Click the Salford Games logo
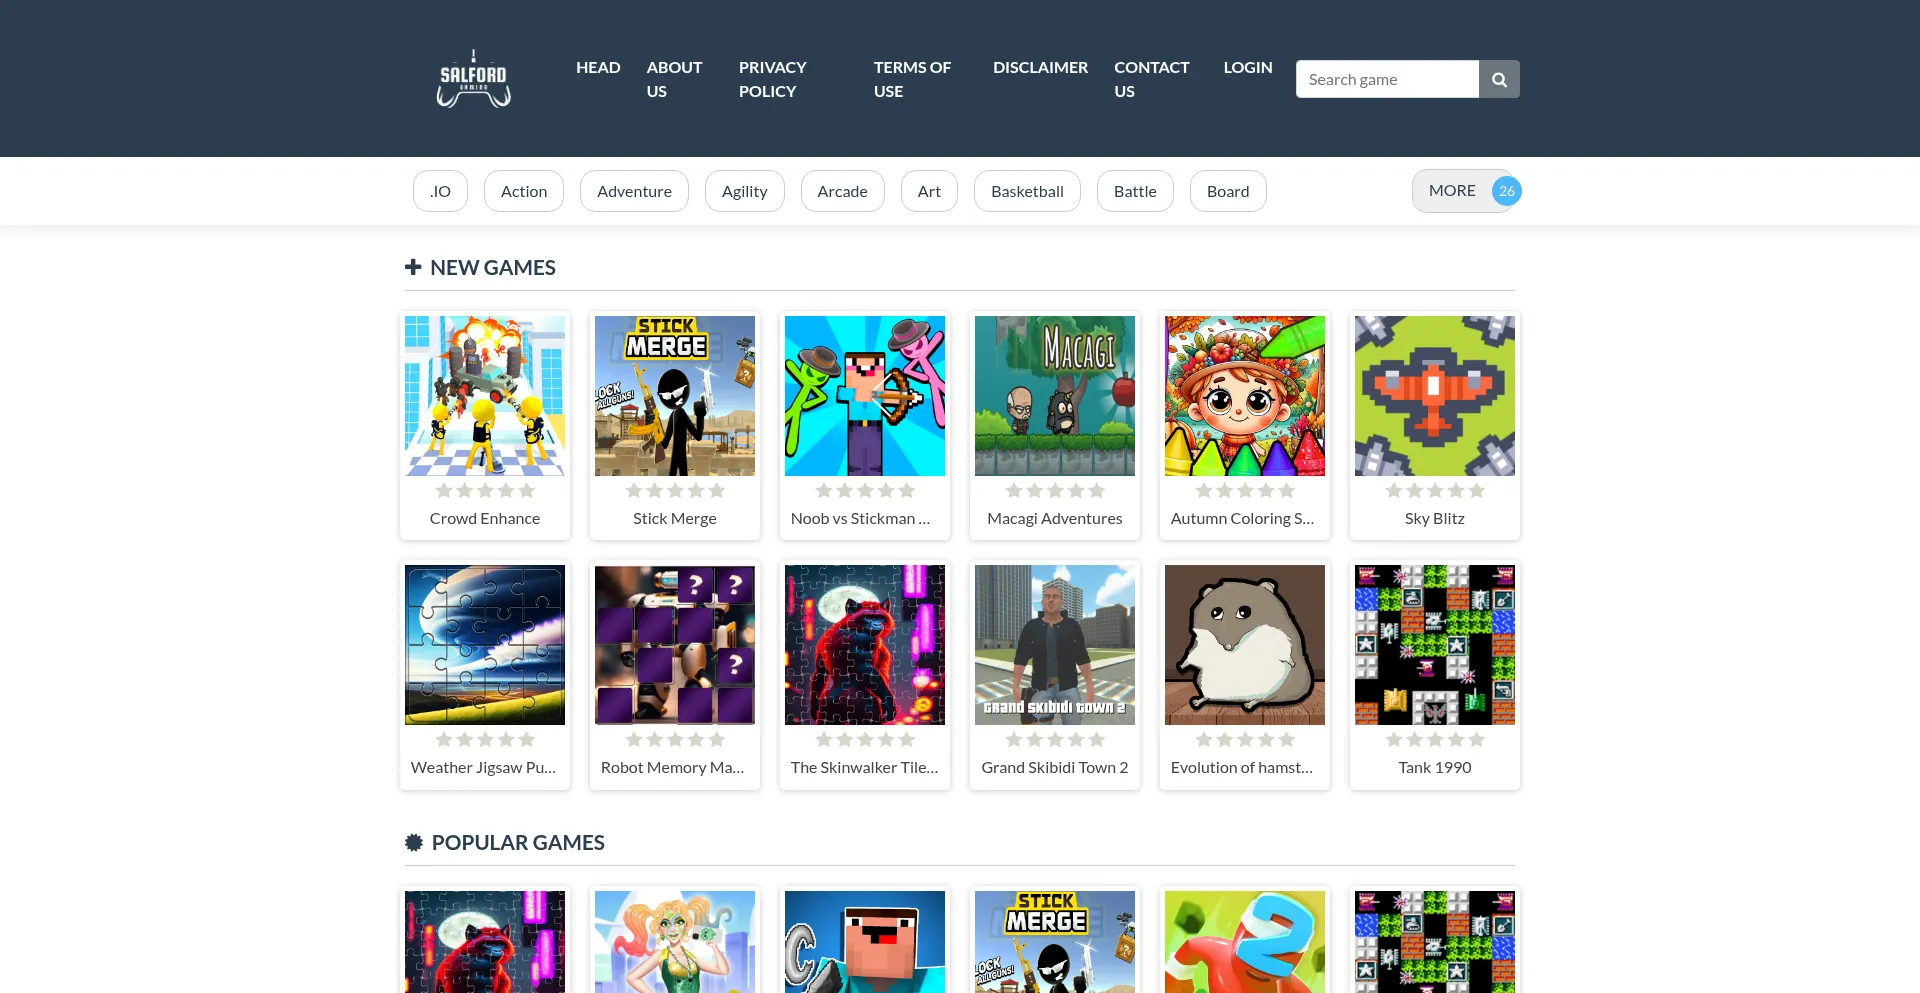The width and height of the screenshot is (1920, 993). 473,78
